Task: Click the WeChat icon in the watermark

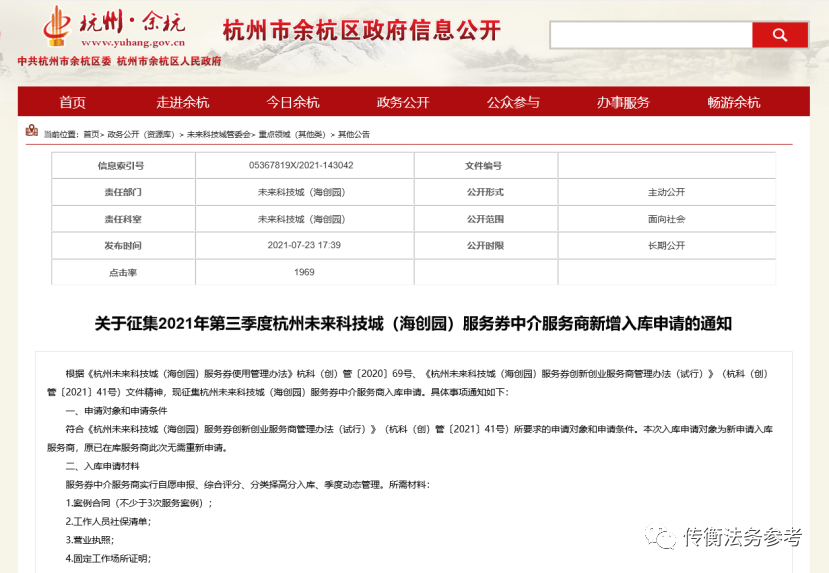Action: click(x=659, y=538)
